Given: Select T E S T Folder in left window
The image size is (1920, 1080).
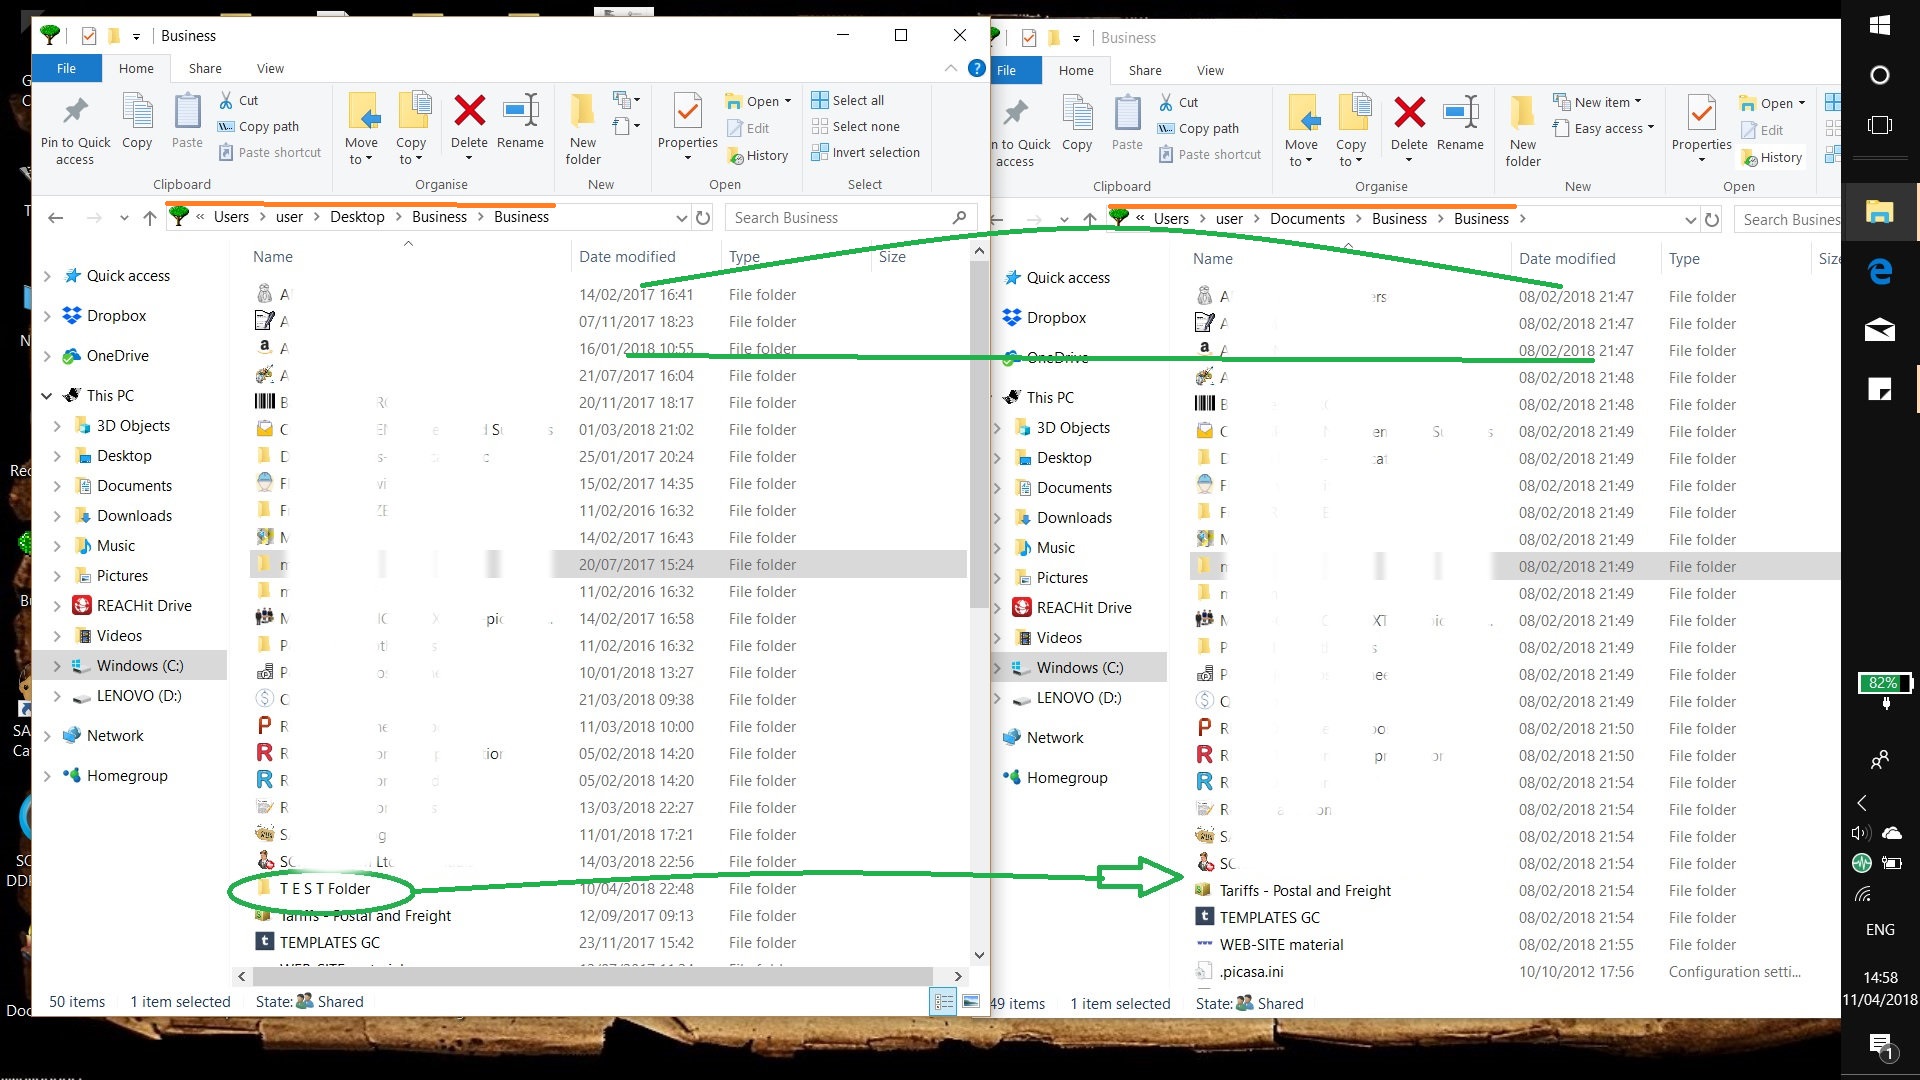Looking at the screenshot, I should point(324,888).
